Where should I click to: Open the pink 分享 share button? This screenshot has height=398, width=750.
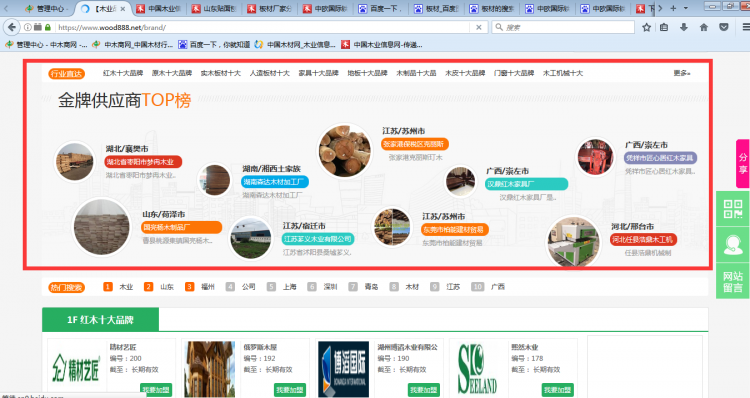742,163
